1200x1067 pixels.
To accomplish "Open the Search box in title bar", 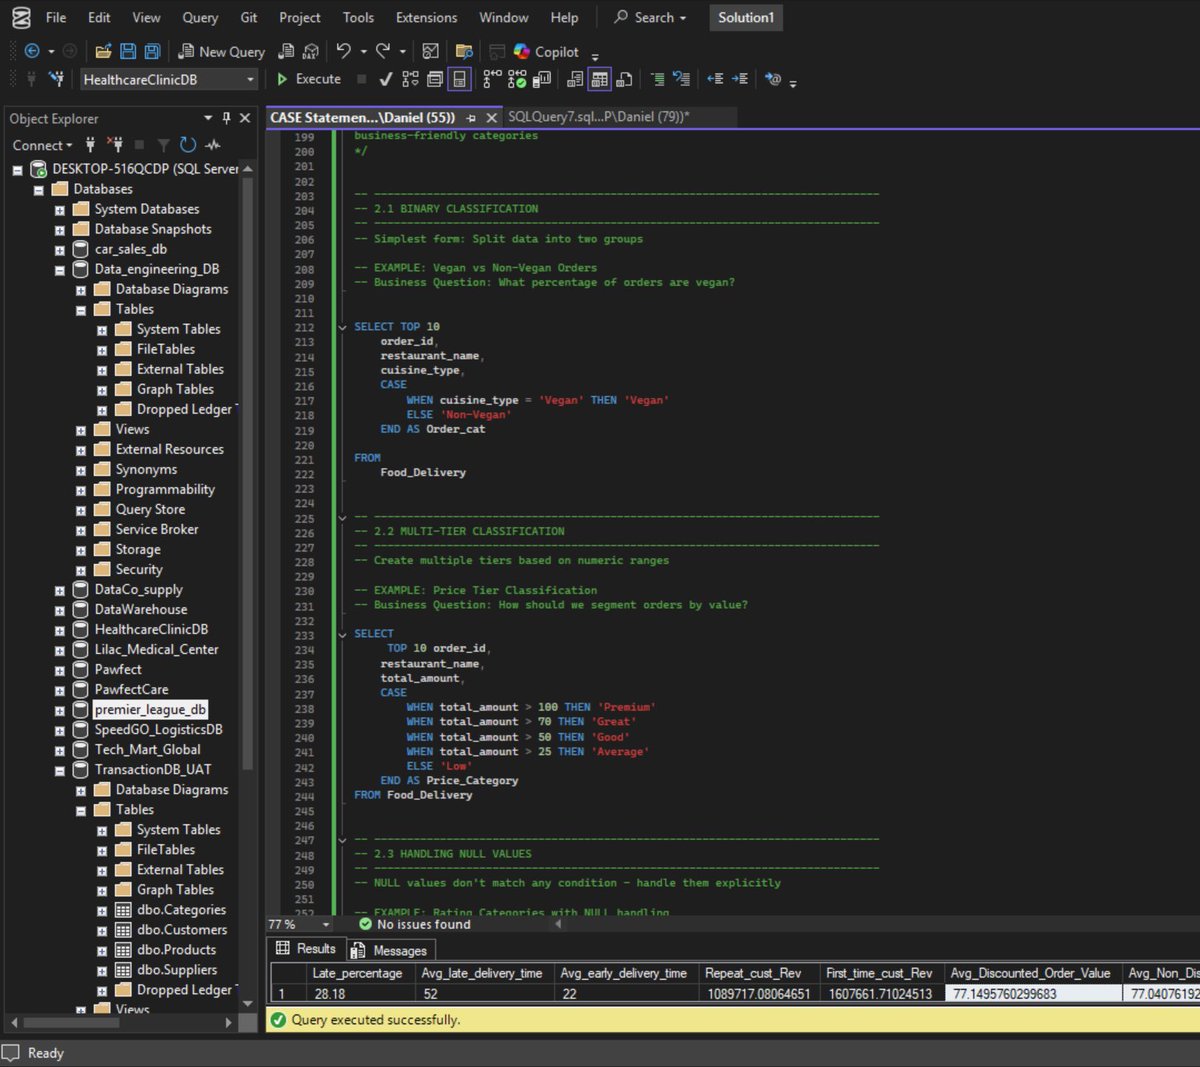I will 650,17.
